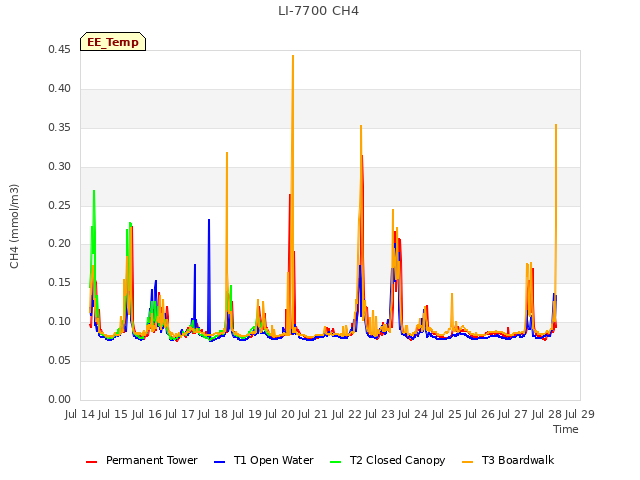The height and width of the screenshot is (480, 640).
Task: Click the CH4 (mmol/m3) y-axis title
Action: point(14,227)
